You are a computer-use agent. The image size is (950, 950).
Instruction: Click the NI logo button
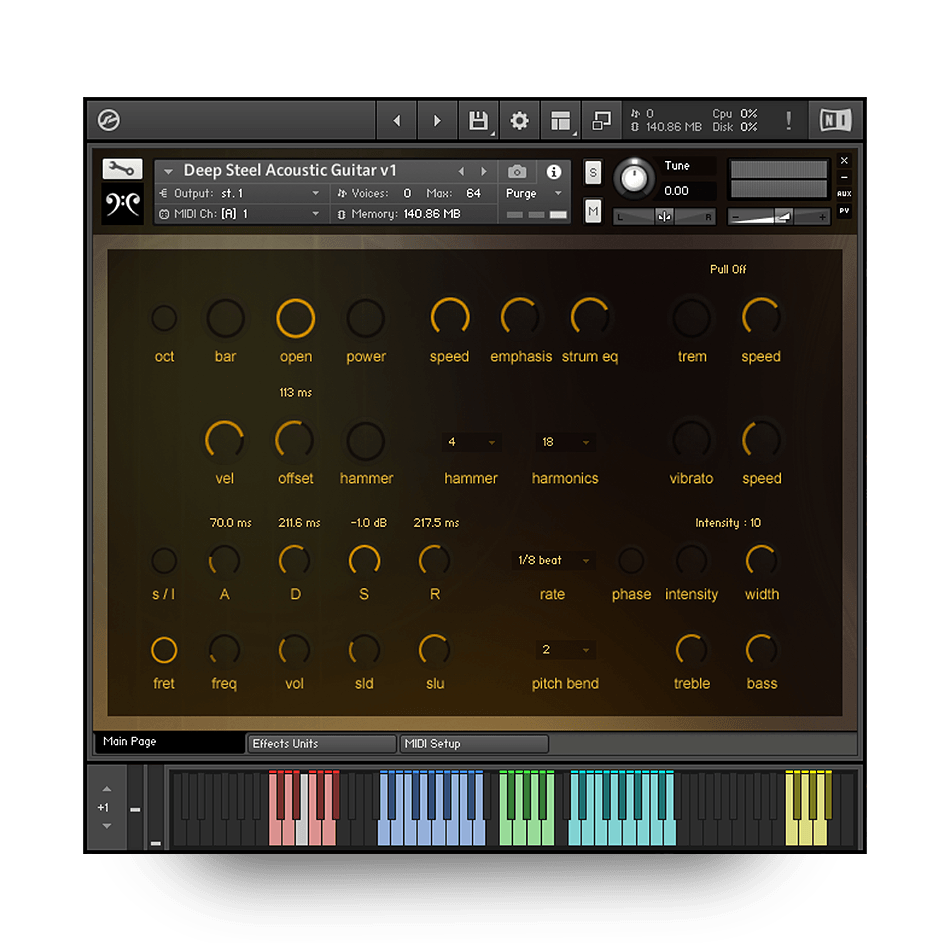click(x=835, y=120)
